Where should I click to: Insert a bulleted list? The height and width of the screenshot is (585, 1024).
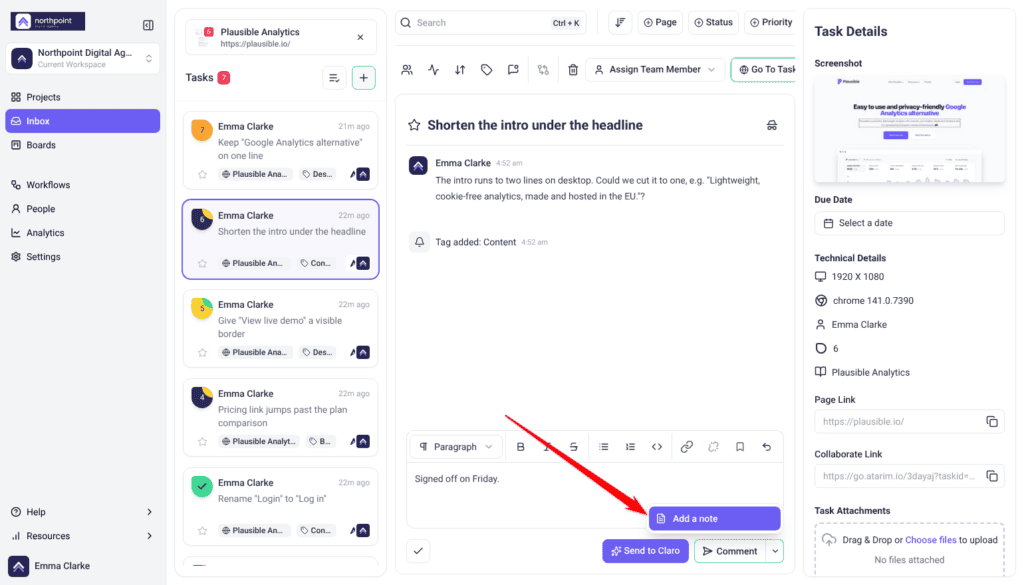click(604, 447)
